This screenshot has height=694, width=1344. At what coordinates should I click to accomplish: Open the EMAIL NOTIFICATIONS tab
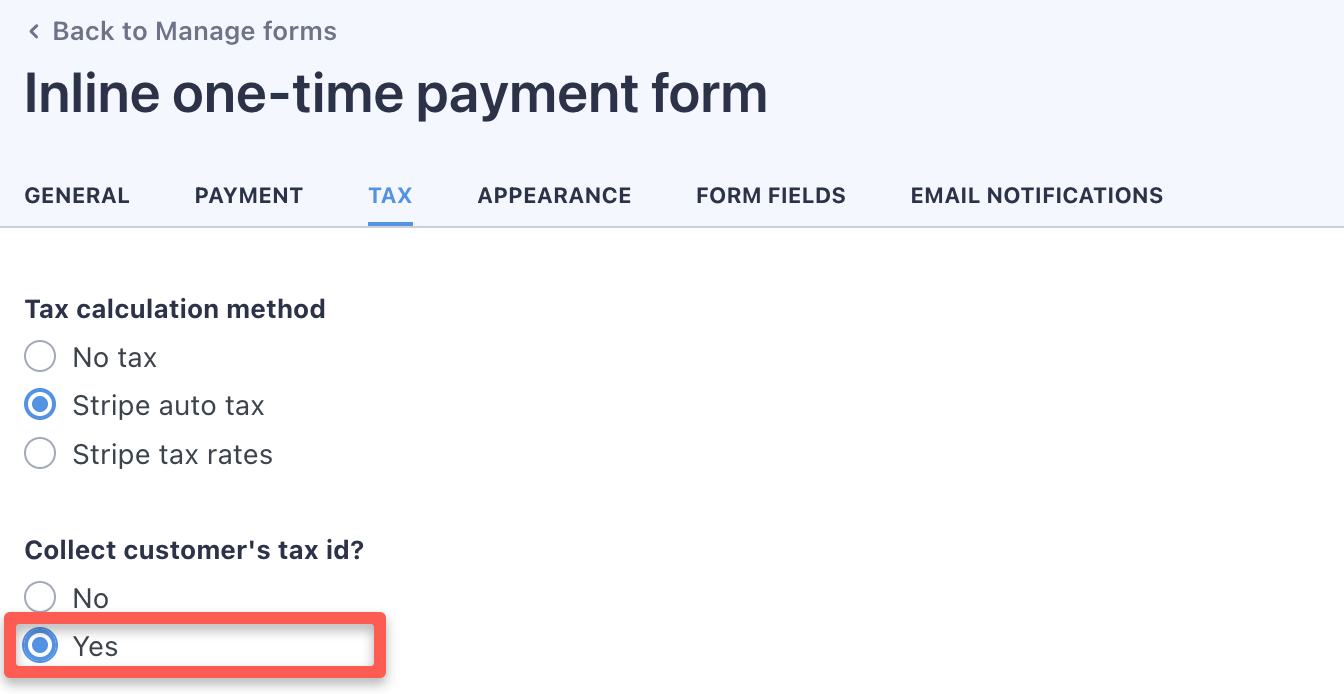pyautogui.click(x=1036, y=196)
